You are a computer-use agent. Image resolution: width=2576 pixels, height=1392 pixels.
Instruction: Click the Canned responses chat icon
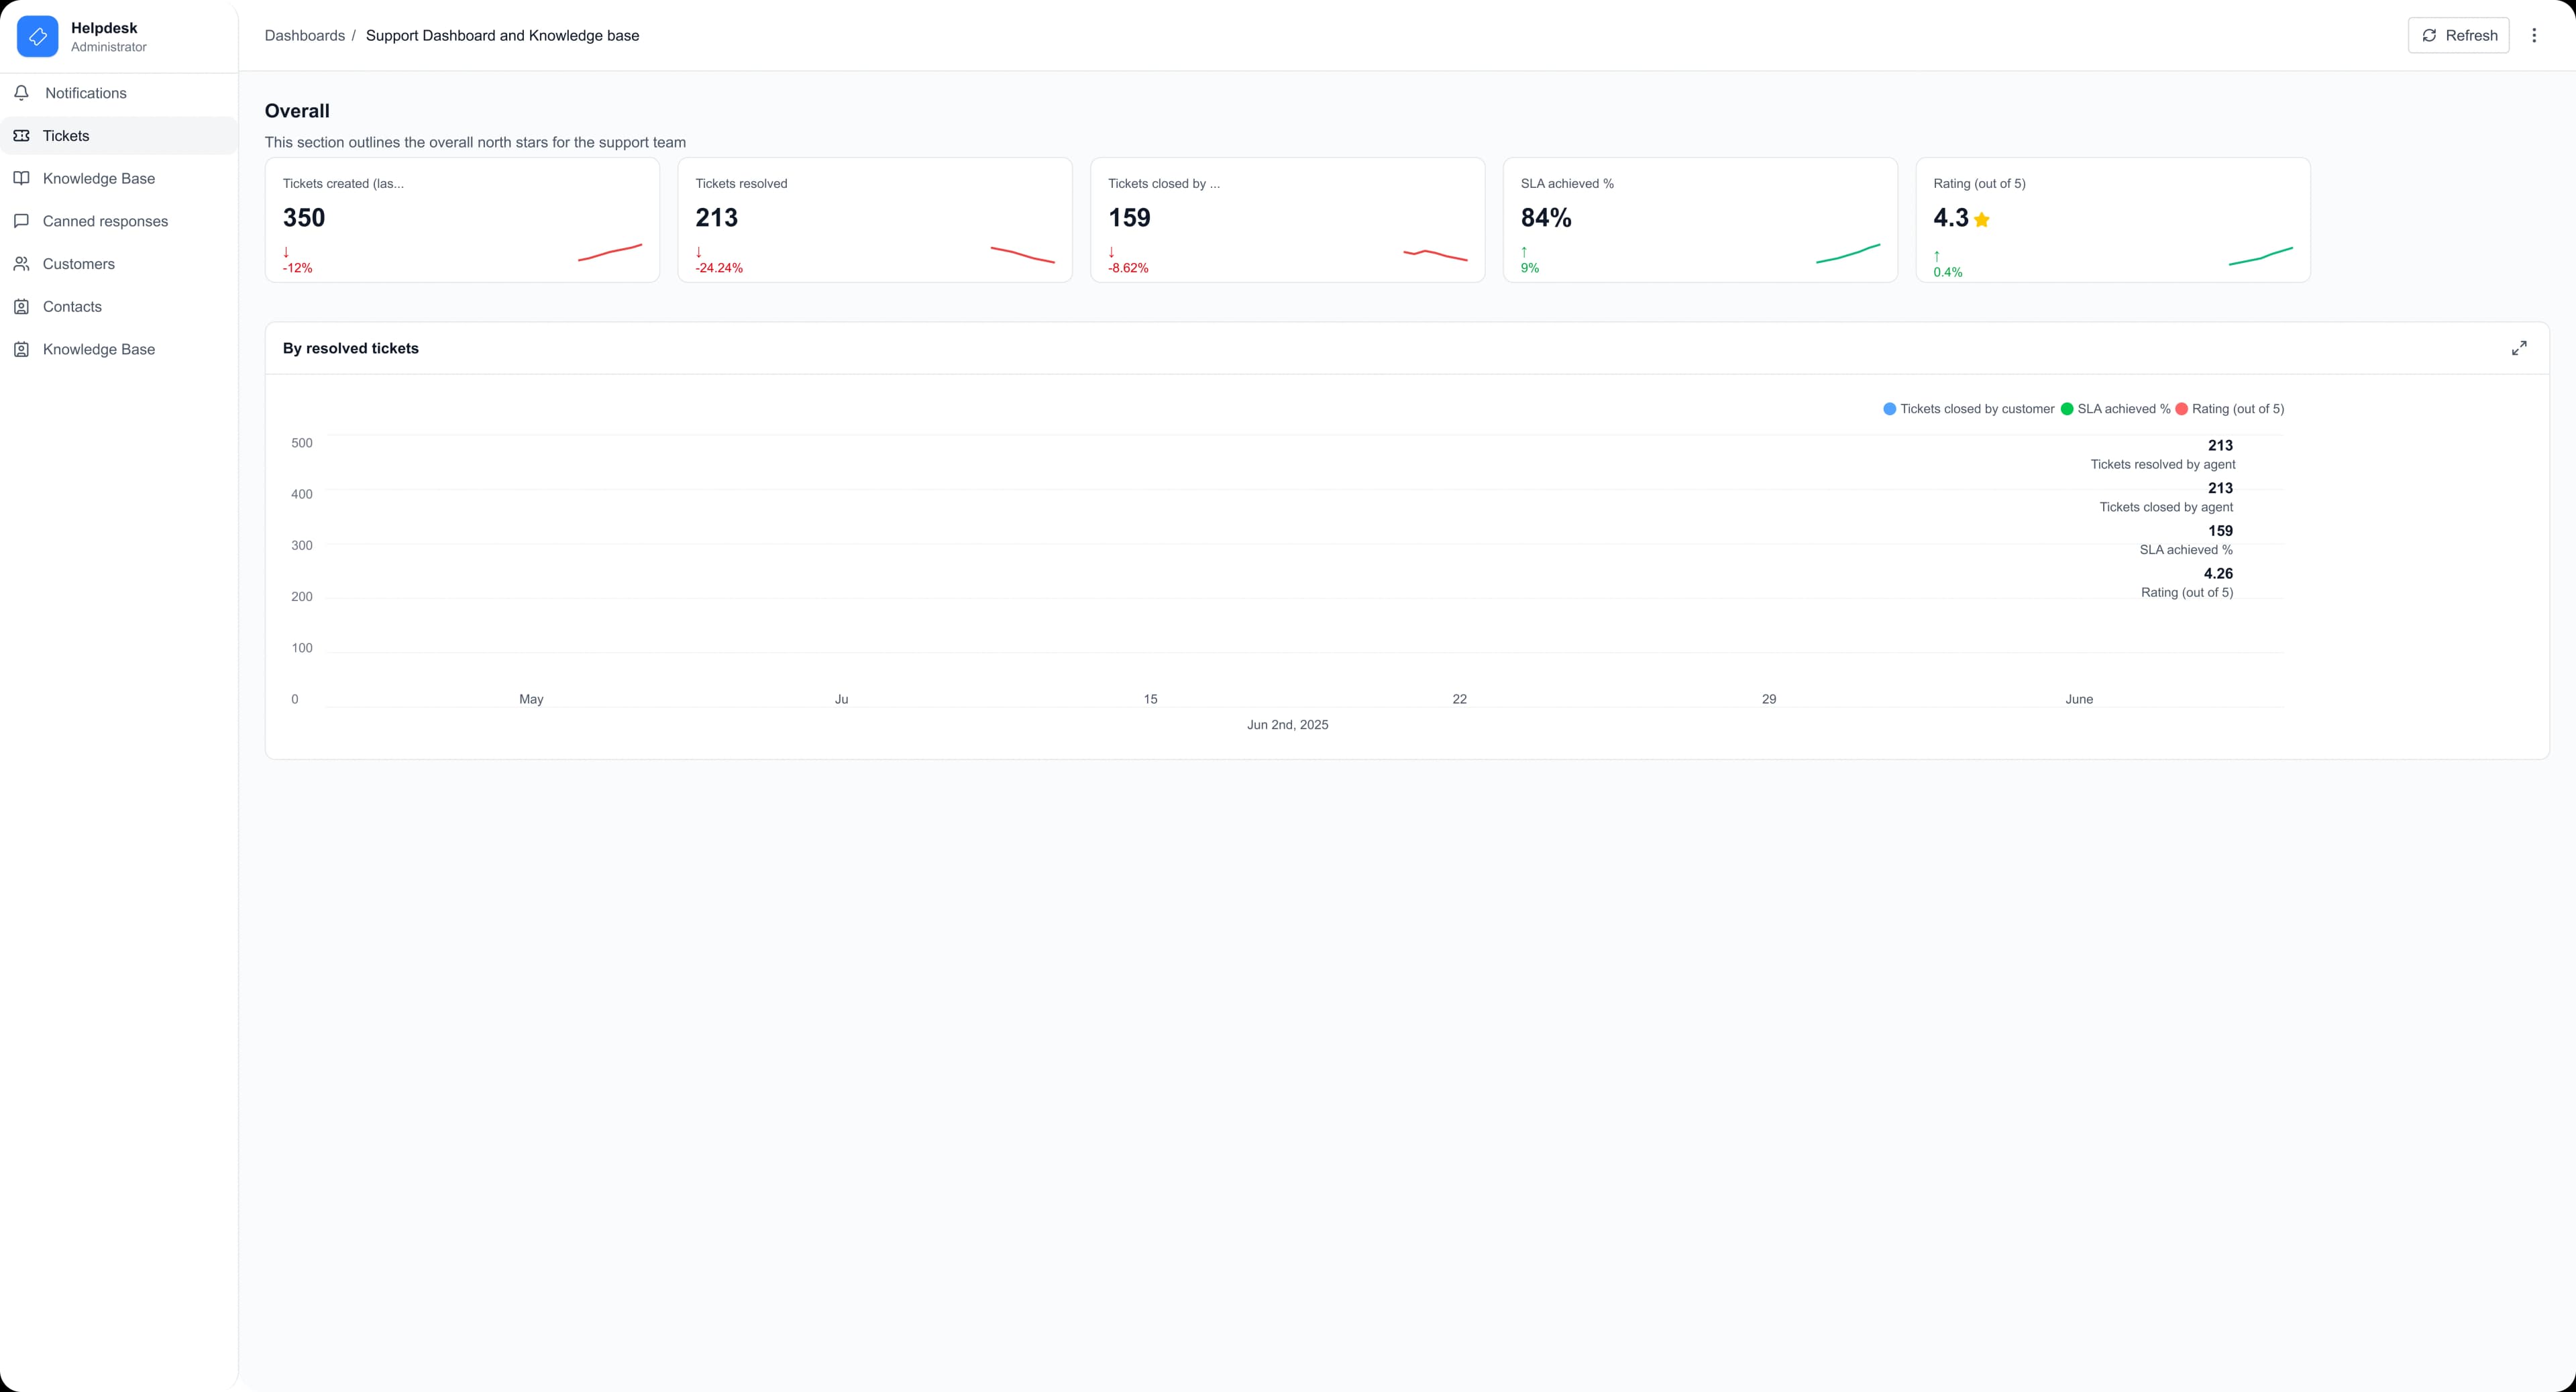[x=22, y=221]
